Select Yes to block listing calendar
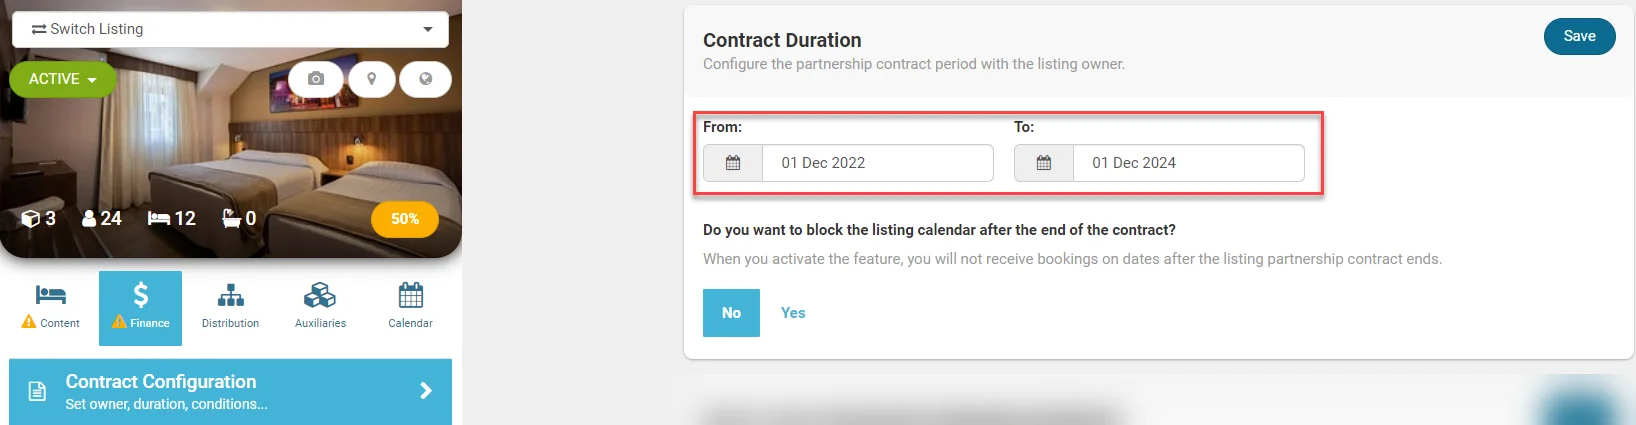This screenshot has height=425, width=1636. click(x=793, y=313)
